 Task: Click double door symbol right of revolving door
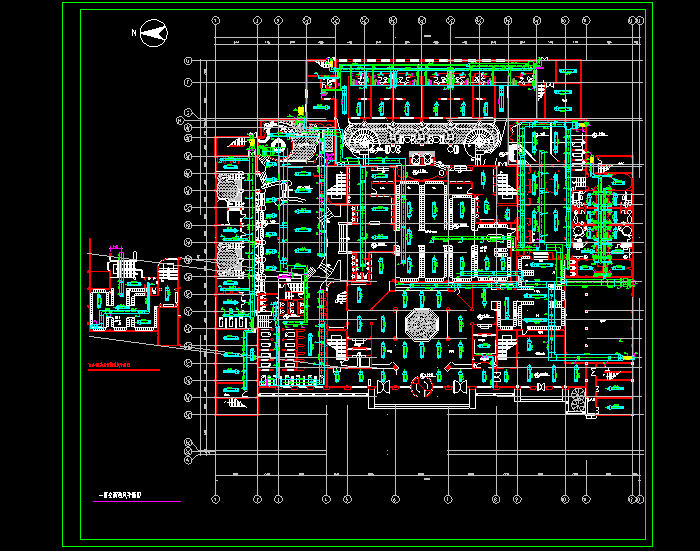tap(460, 386)
